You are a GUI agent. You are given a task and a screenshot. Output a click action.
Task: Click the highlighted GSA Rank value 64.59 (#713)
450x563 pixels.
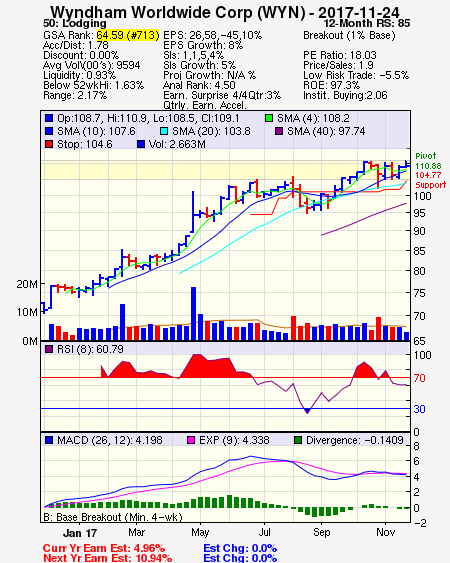coord(128,35)
